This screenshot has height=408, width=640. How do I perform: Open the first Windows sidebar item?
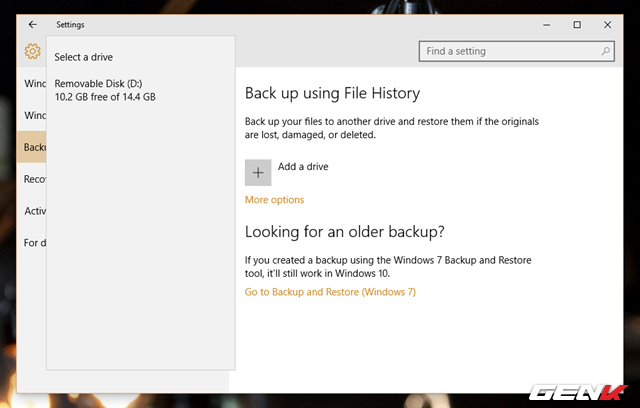click(x=31, y=83)
